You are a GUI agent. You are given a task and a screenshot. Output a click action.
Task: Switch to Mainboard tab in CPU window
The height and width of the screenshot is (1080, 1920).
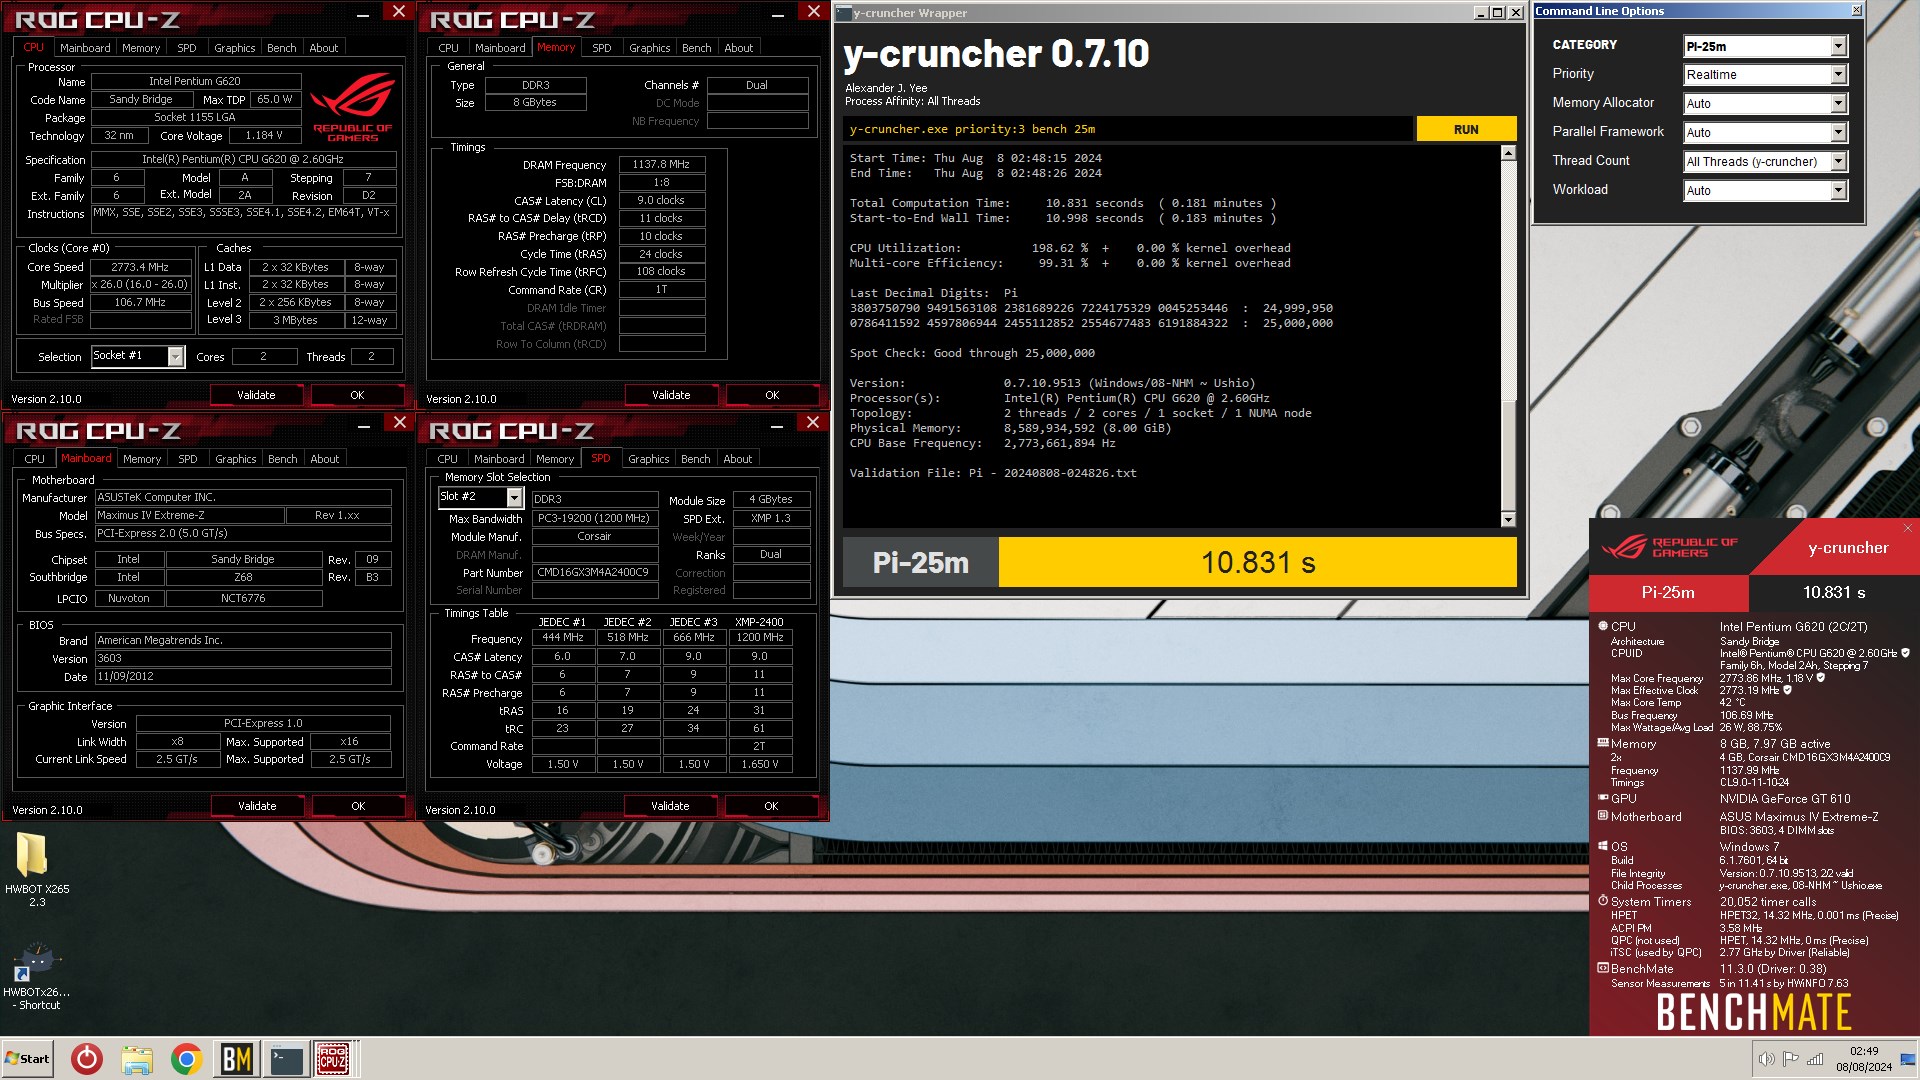click(85, 48)
